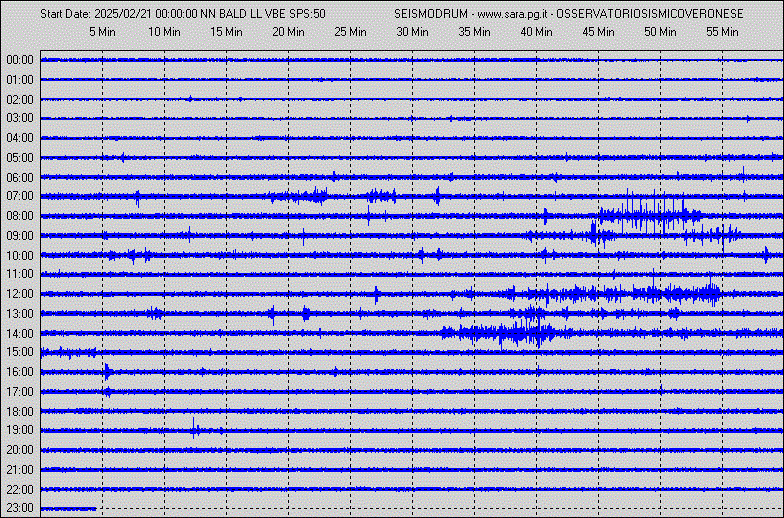This screenshot has height=518, width=784.
Task: Click the 17:00 hour trace label
Action: (x=20, y=392)
